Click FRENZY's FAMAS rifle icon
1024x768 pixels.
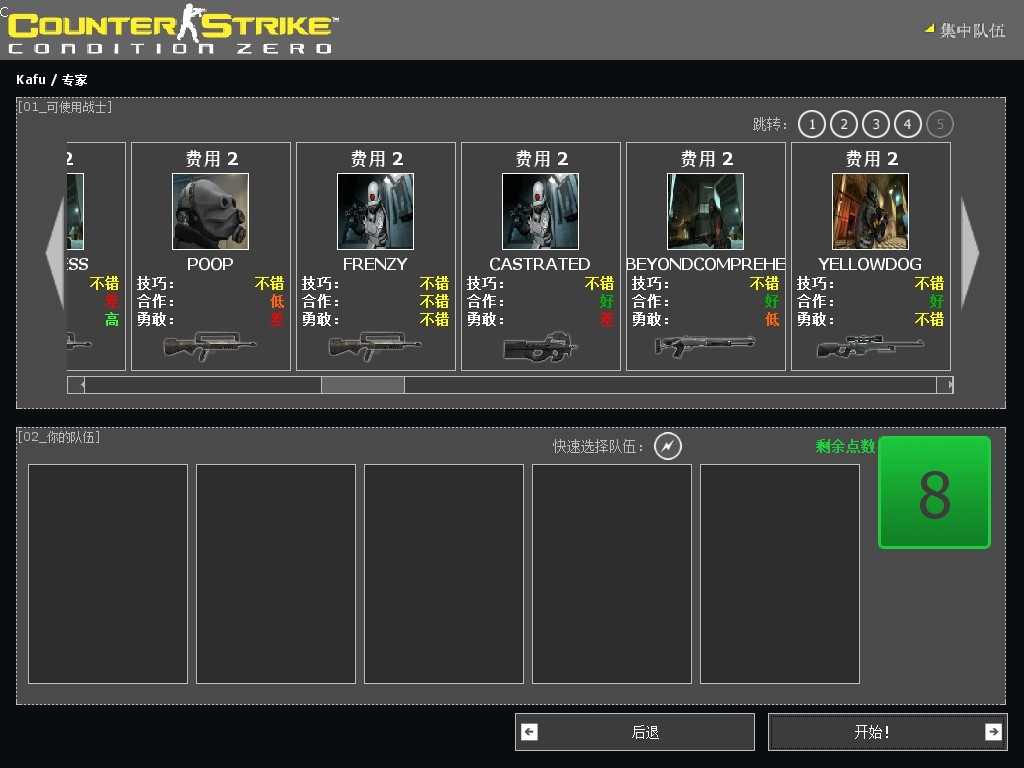(375, 346)
